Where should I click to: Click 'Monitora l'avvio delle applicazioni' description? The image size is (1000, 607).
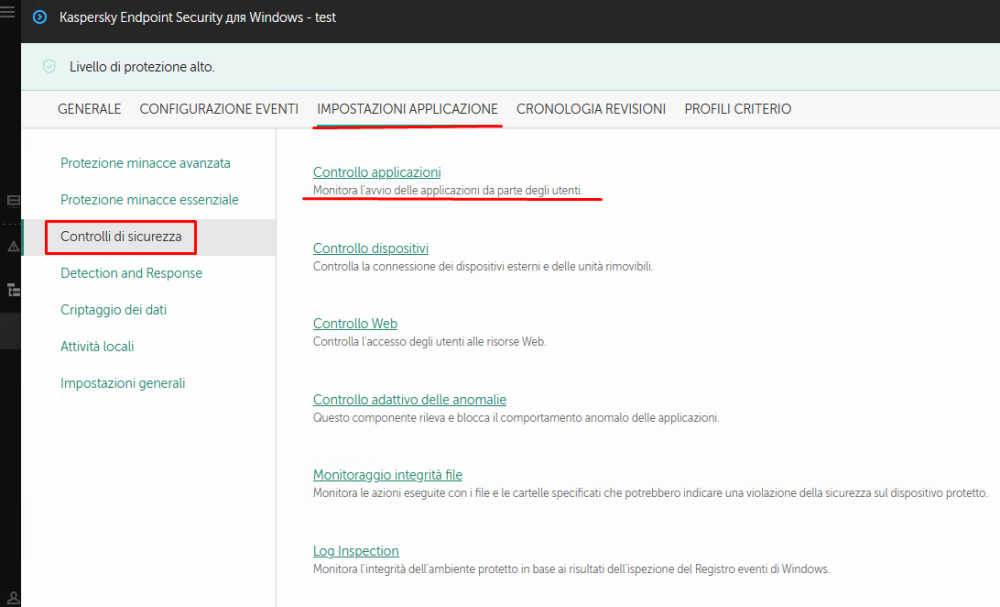click(x=448, y=190)
